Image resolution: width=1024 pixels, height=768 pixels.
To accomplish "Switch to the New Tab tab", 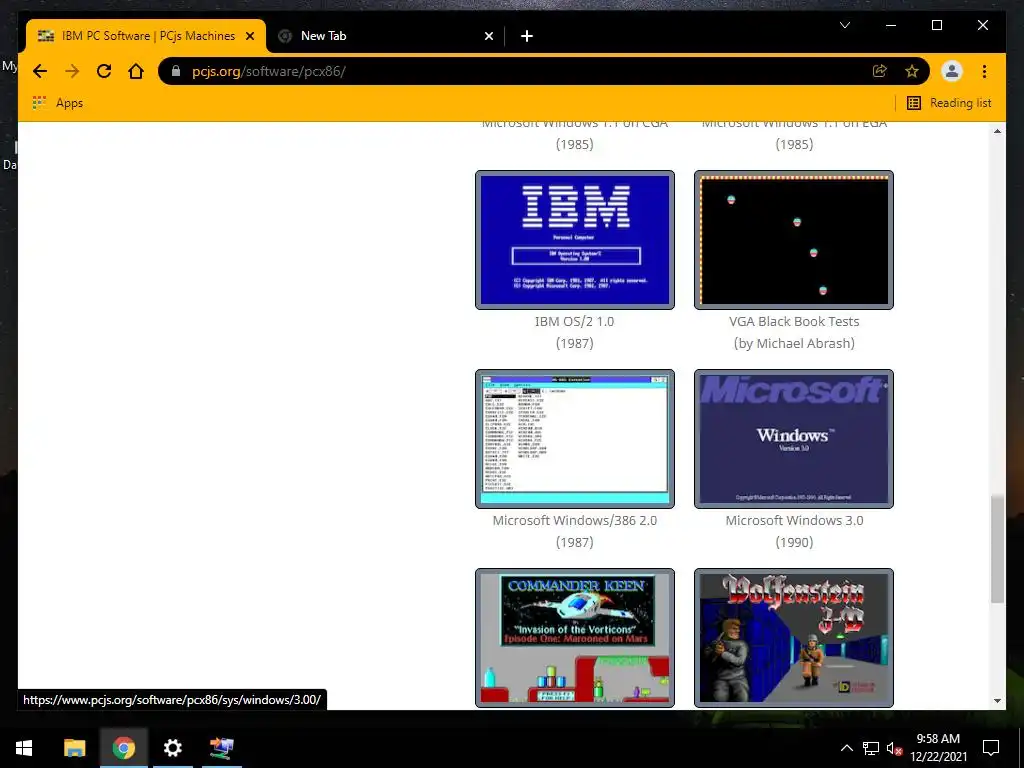I will [385, 36].
